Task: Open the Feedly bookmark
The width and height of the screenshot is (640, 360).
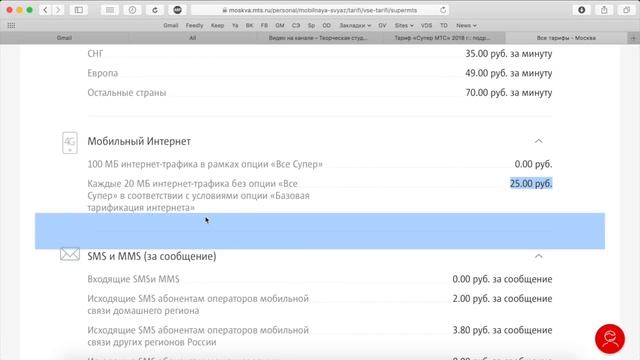Action: pyautogui.click(x=194, y=25)
